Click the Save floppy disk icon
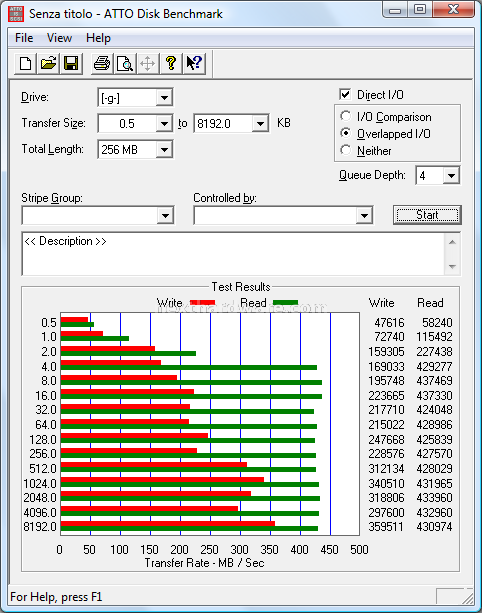Viewport: 482px width, 613px height. [71, 63]
